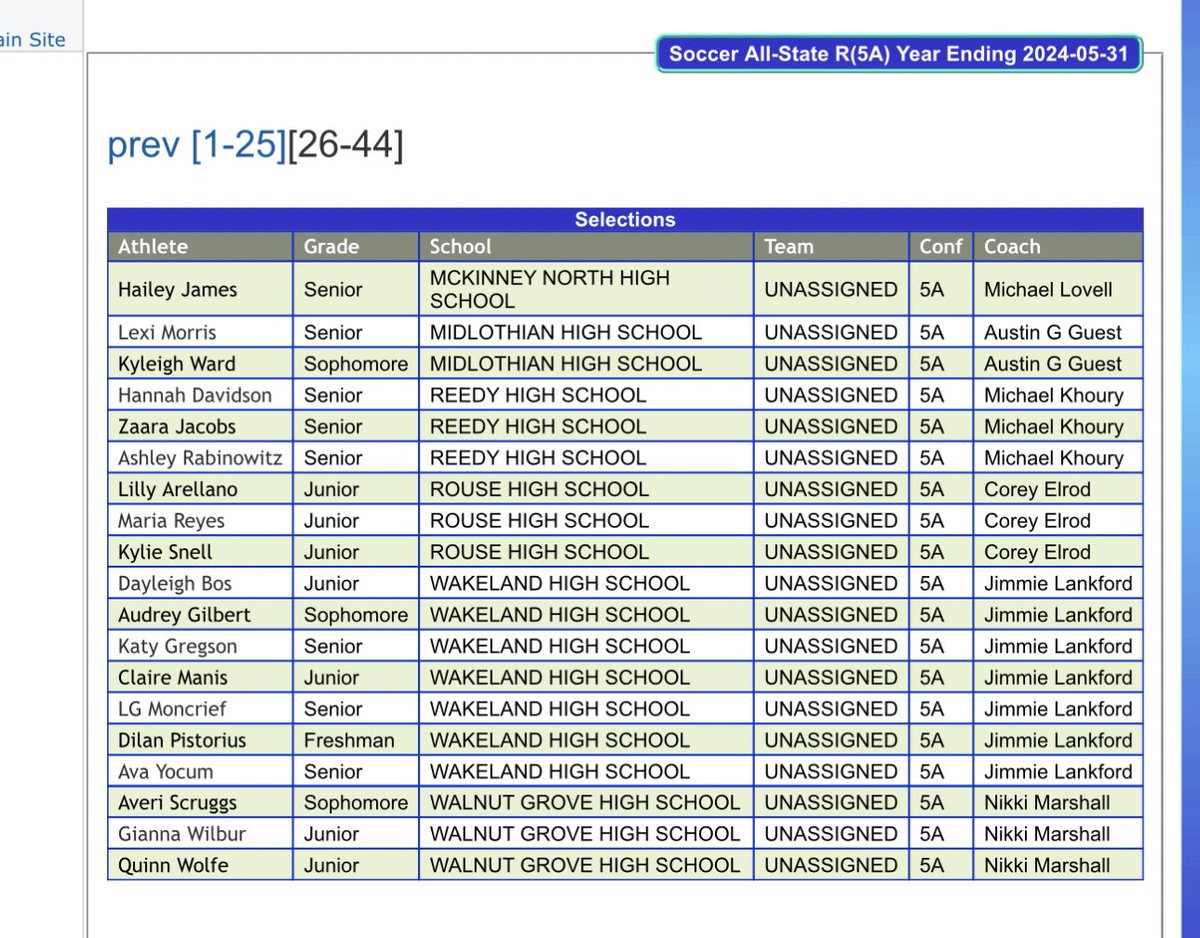Select athlete Hannah Davidson
Screen dimensions: 1200x938
[195, 395]
